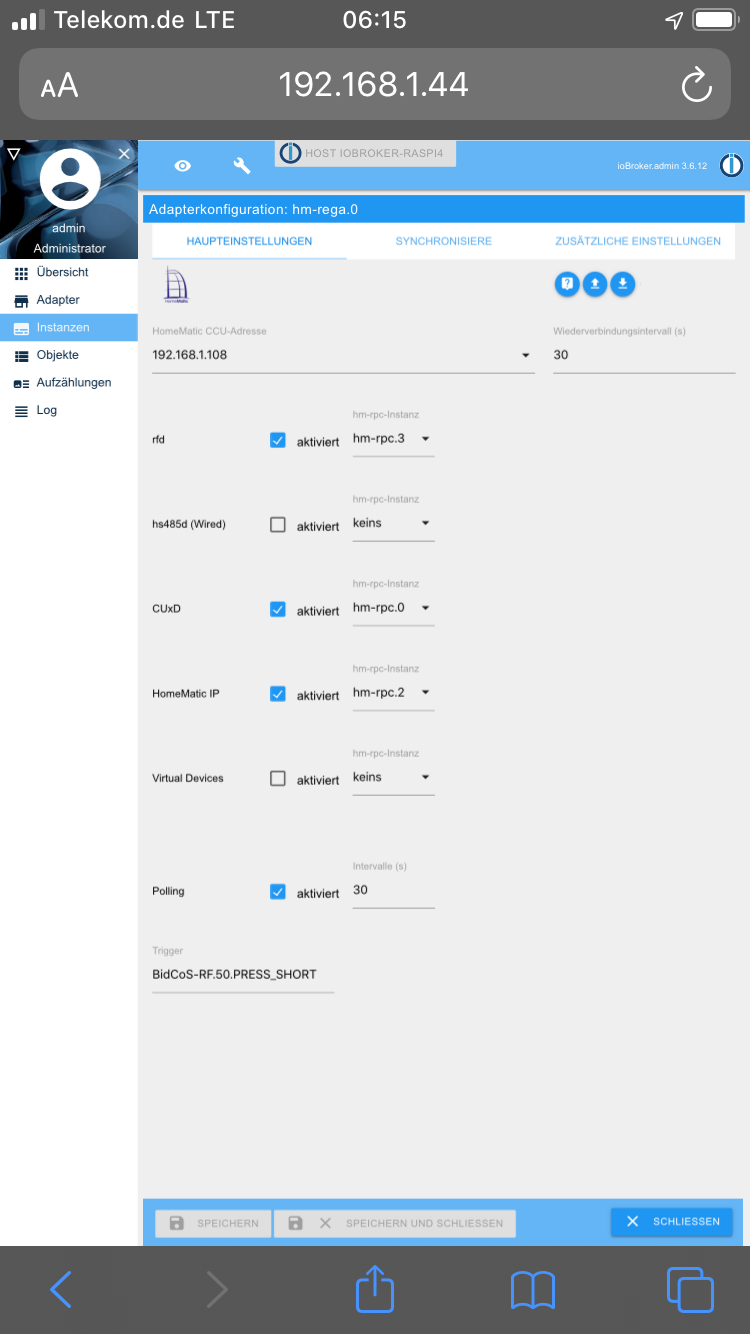750x1334 pixels.
Task: Switch to Haupteinstellungen tab
Action: point(249,241)
